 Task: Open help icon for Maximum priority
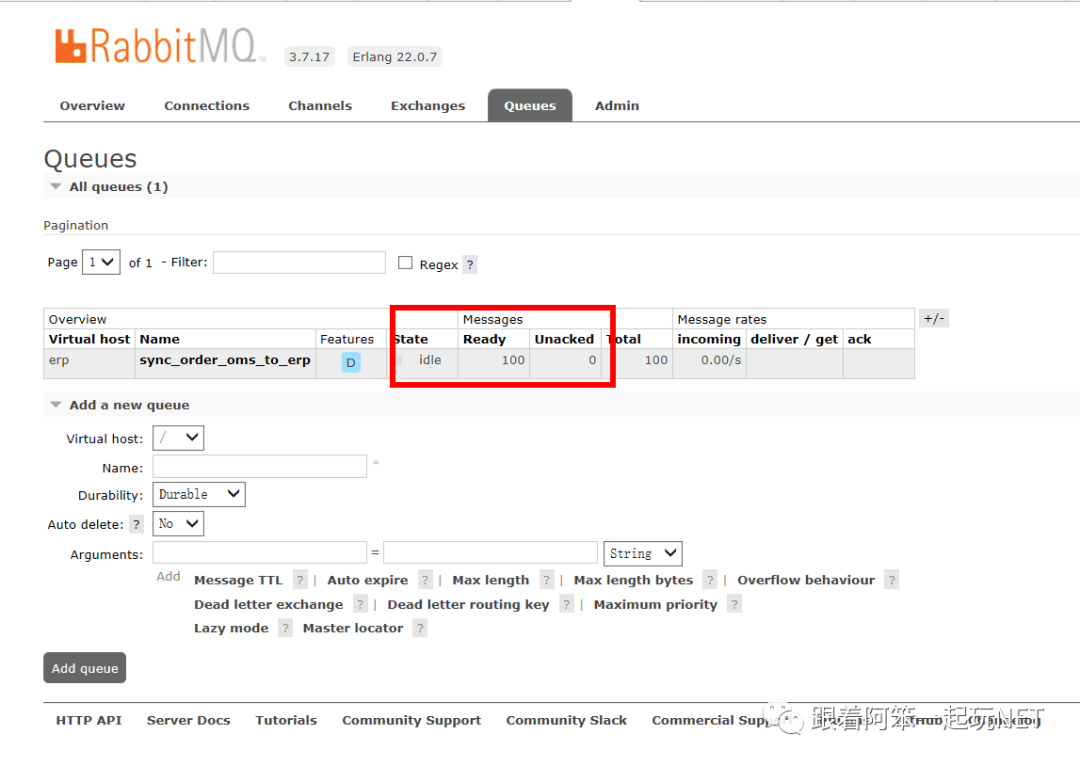pyautogui.click(x=734, y=604)
